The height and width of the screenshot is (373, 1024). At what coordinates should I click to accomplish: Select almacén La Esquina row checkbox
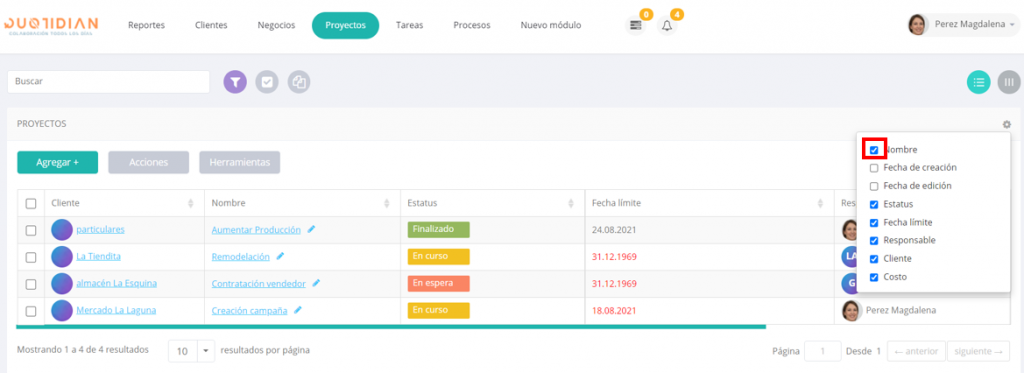[x=31, y=284]
